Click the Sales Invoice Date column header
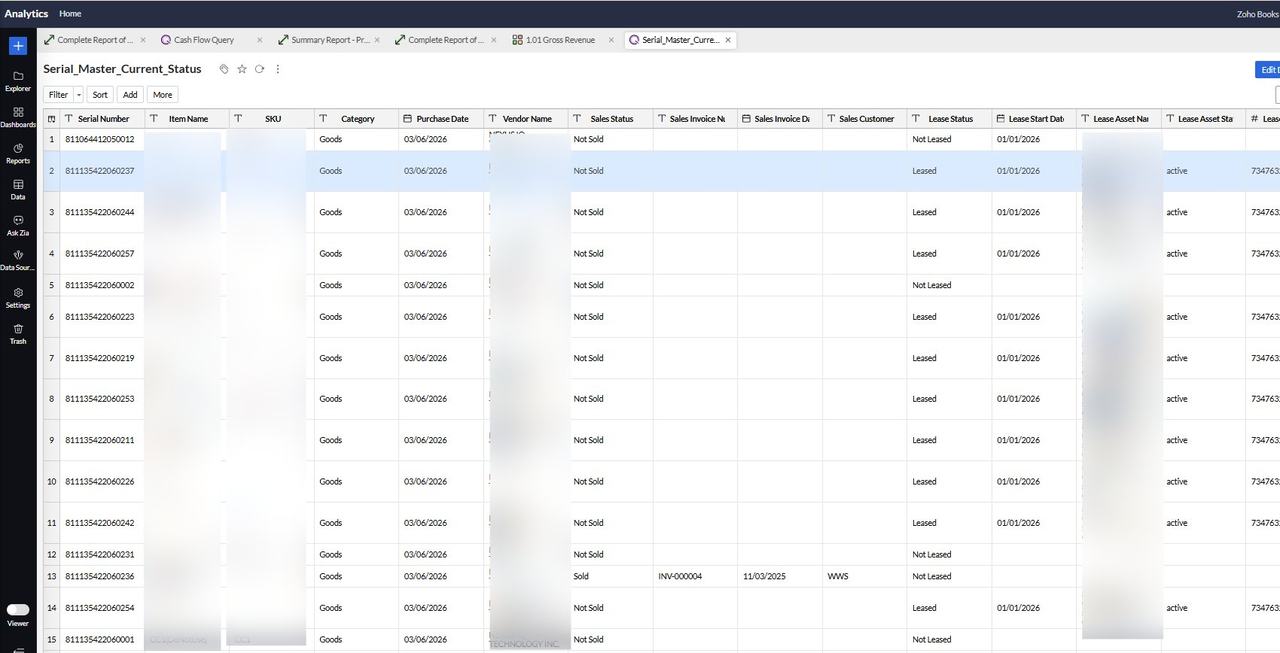Viewport: 1280px width, 653px height. coord(780,118)
